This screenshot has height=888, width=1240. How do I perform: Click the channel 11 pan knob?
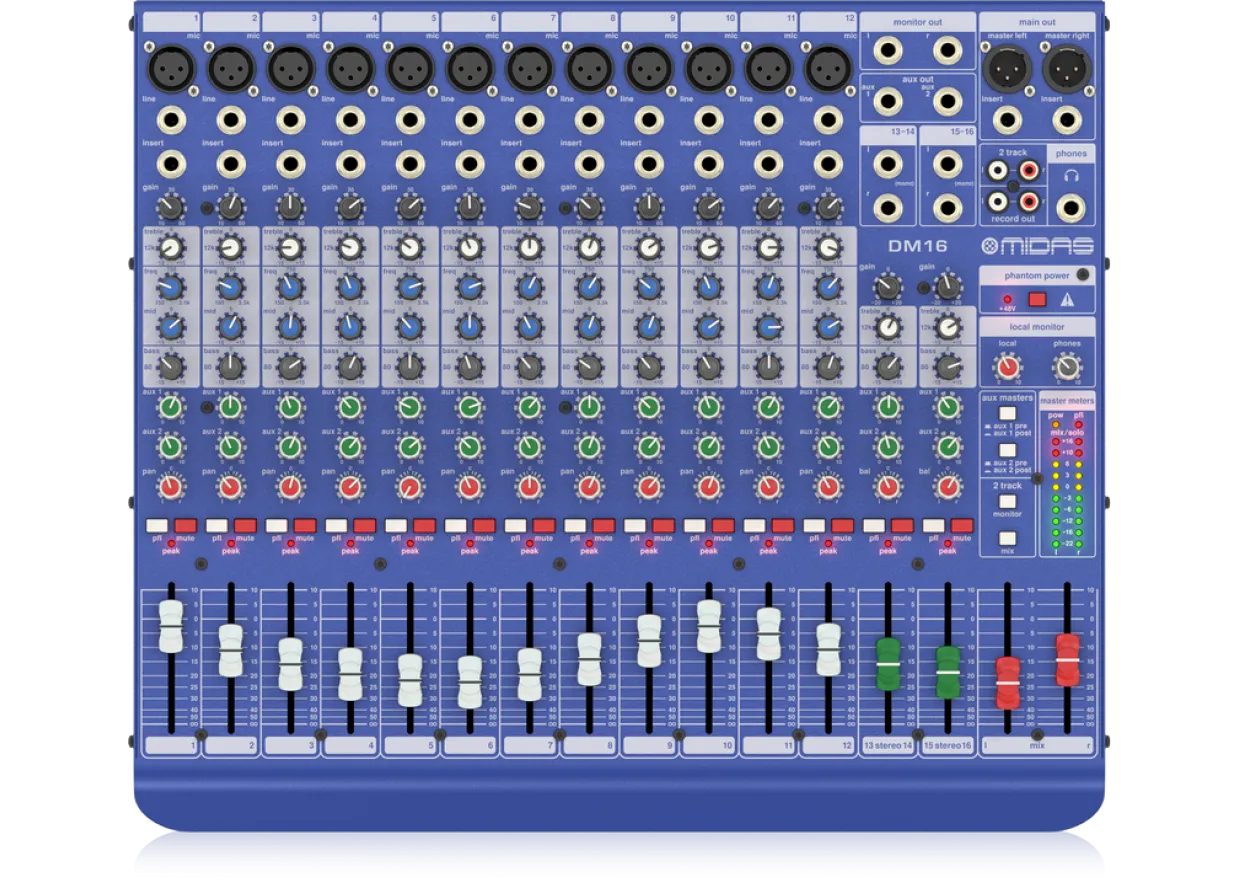[x=768, y=487]
